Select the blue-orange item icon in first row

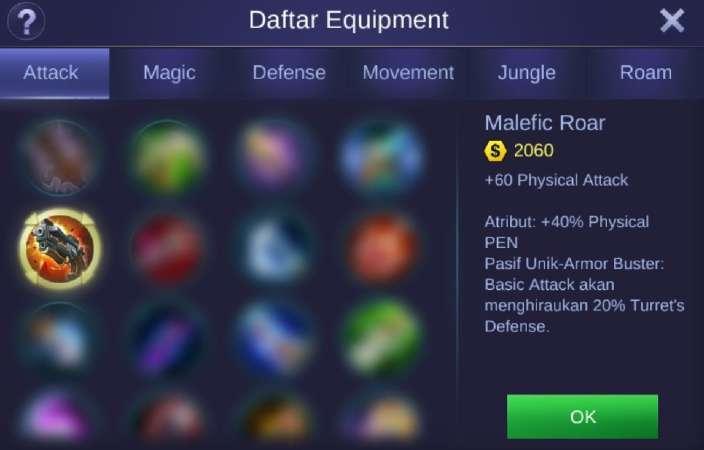click(x=382, y=158)
